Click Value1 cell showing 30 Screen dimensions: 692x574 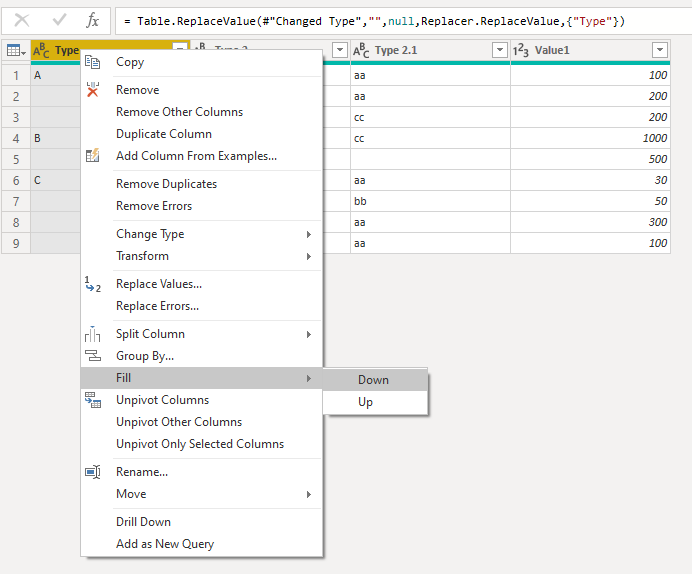590,180
